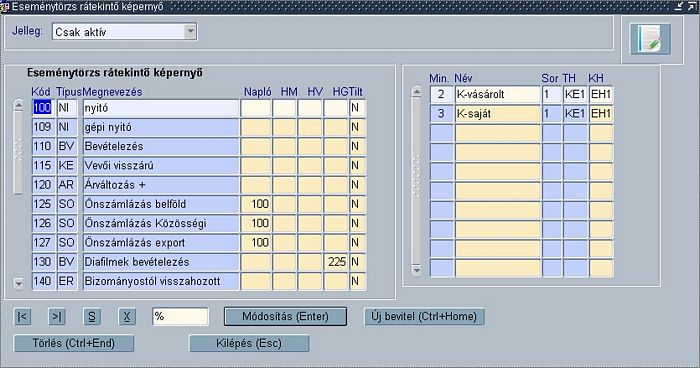Click type ER cell in row 140
Image resolution: width=700 pixels, height=368 pixels.
[x=67, y=281]
